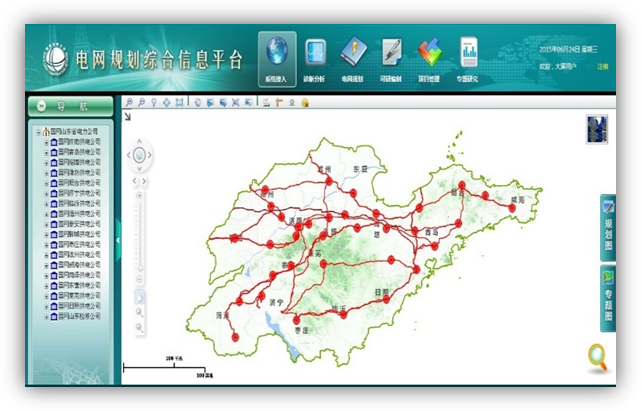Viewport: 642px width, 411px height.
Task: Click the 枣庄 city label on map
Action: [x=301, y=330]
